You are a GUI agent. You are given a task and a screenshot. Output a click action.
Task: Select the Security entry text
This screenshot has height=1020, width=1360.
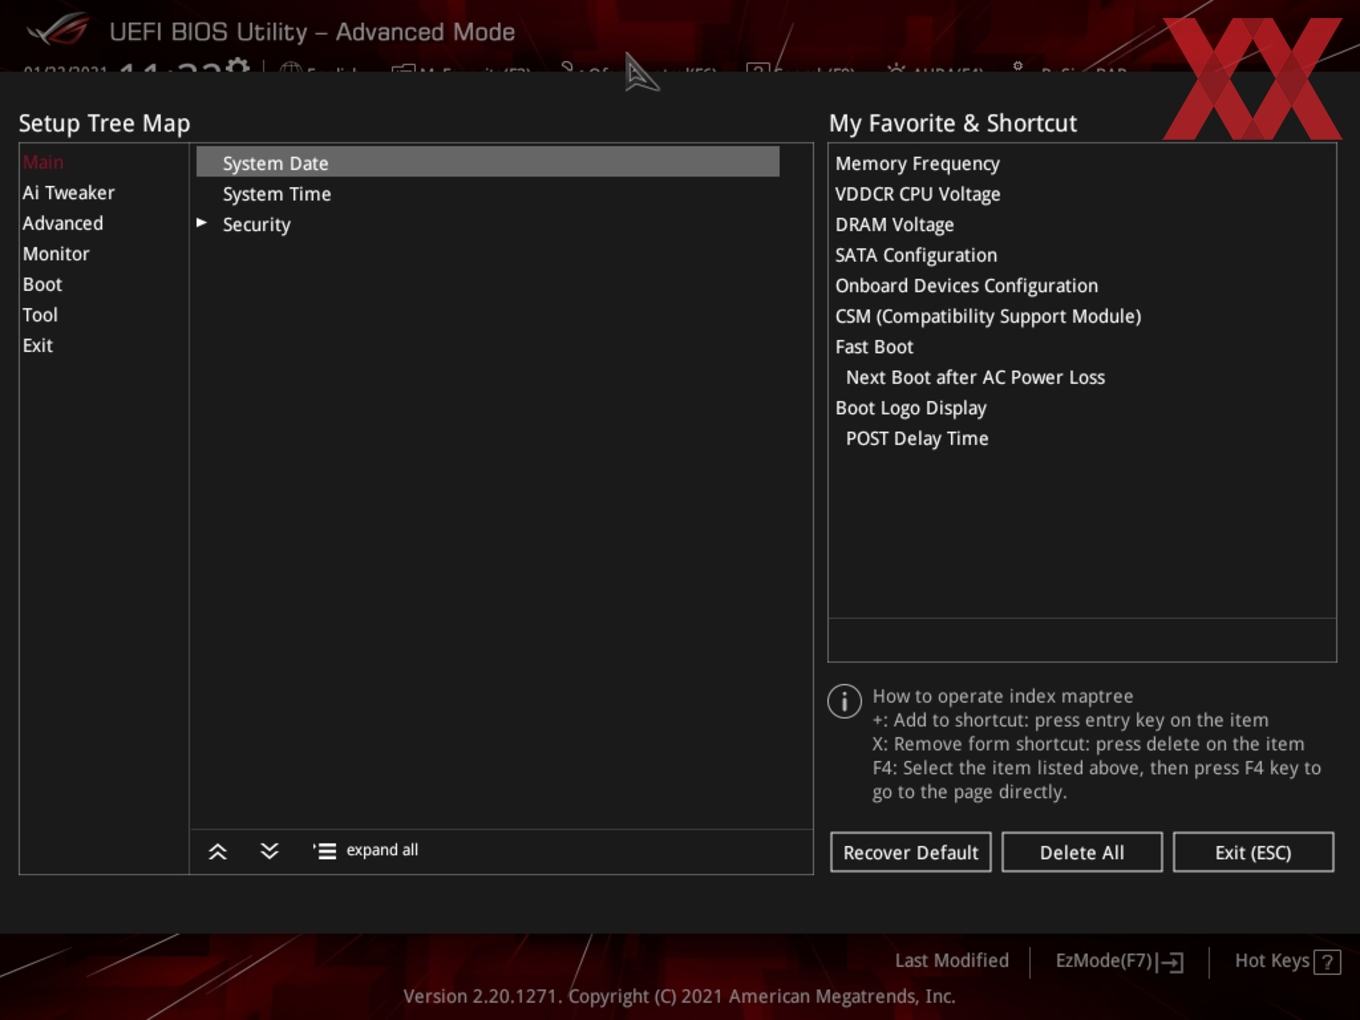tap(257, 225)
